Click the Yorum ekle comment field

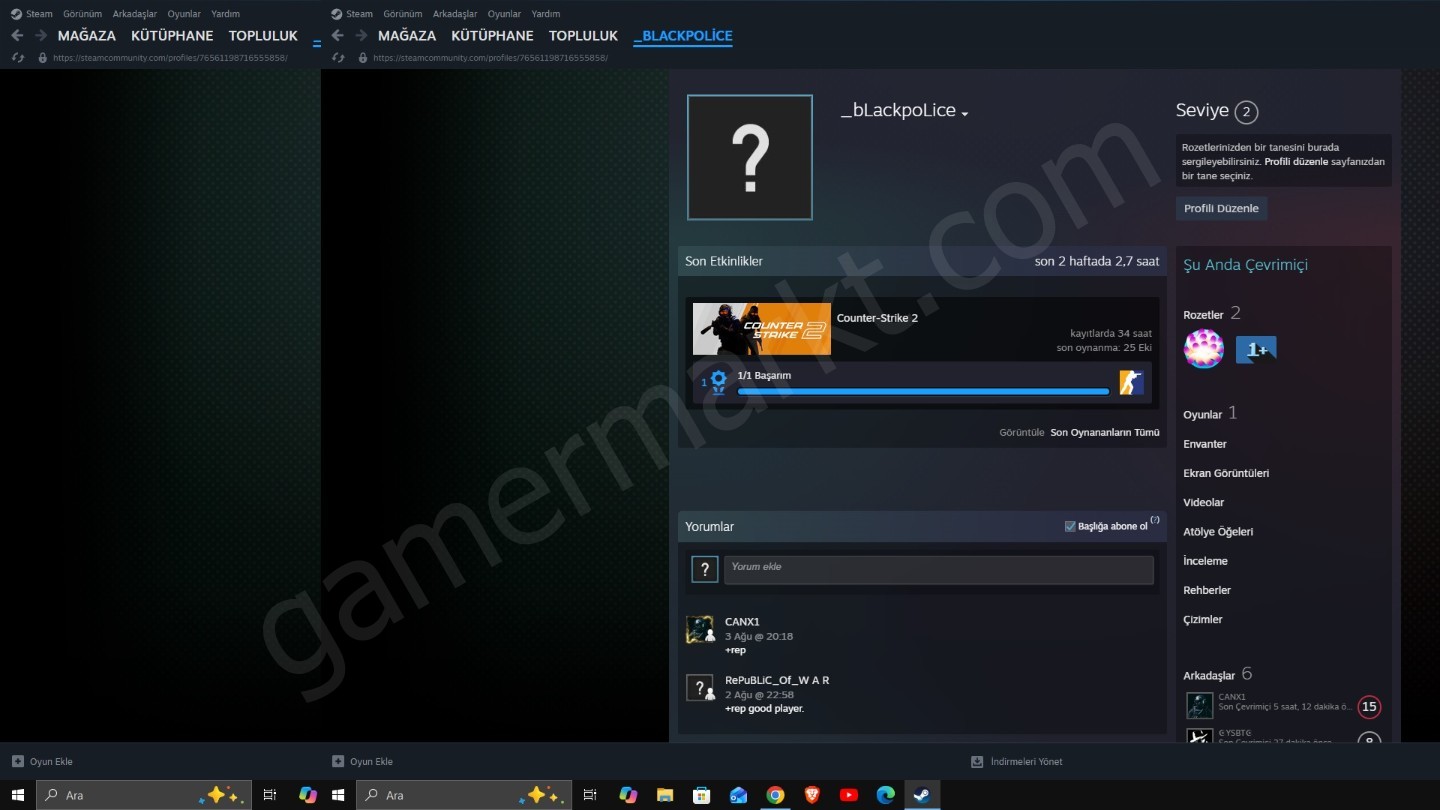coord(938,570)
